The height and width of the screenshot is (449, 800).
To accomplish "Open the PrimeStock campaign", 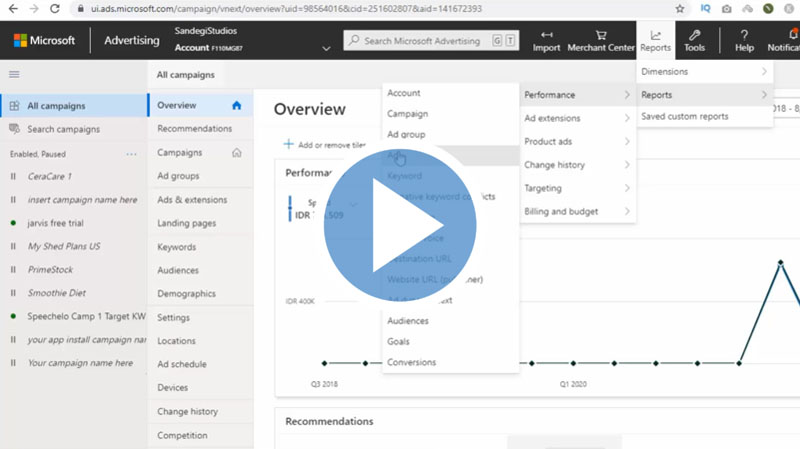I will point(50,269).
